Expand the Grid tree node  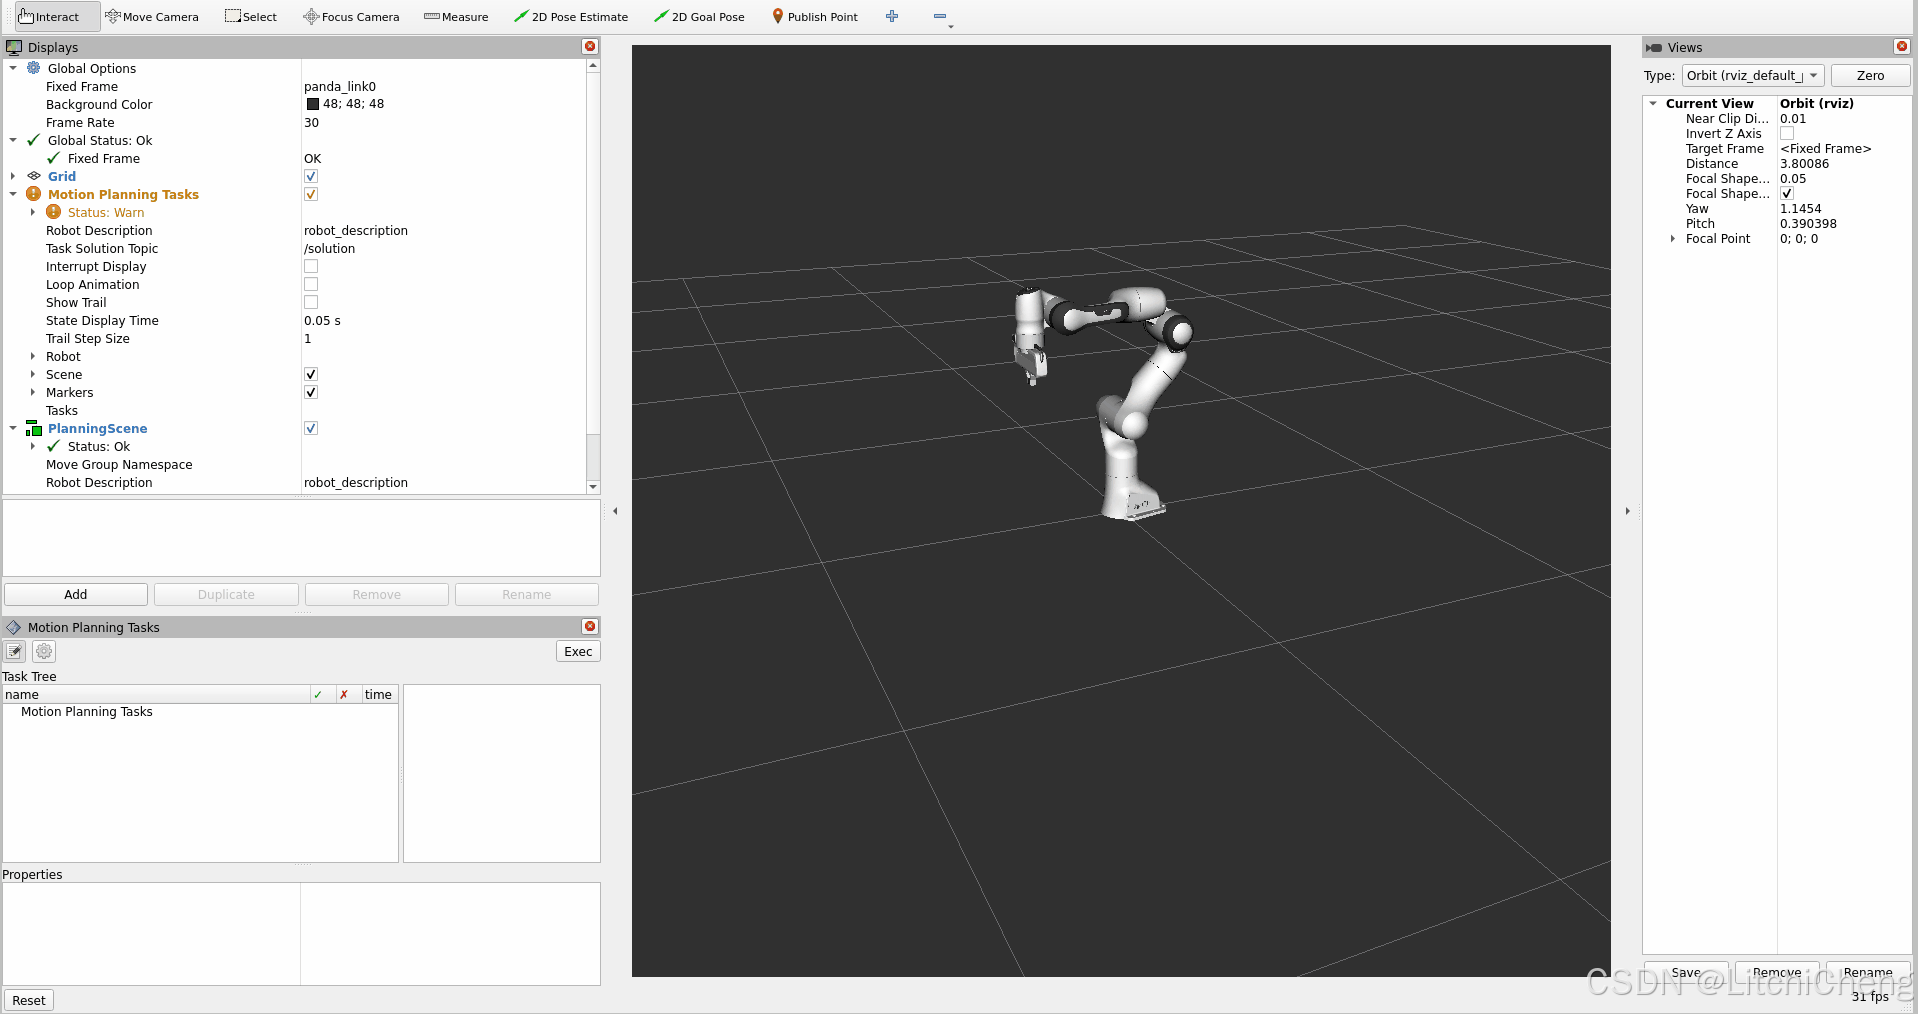point(13,176)
